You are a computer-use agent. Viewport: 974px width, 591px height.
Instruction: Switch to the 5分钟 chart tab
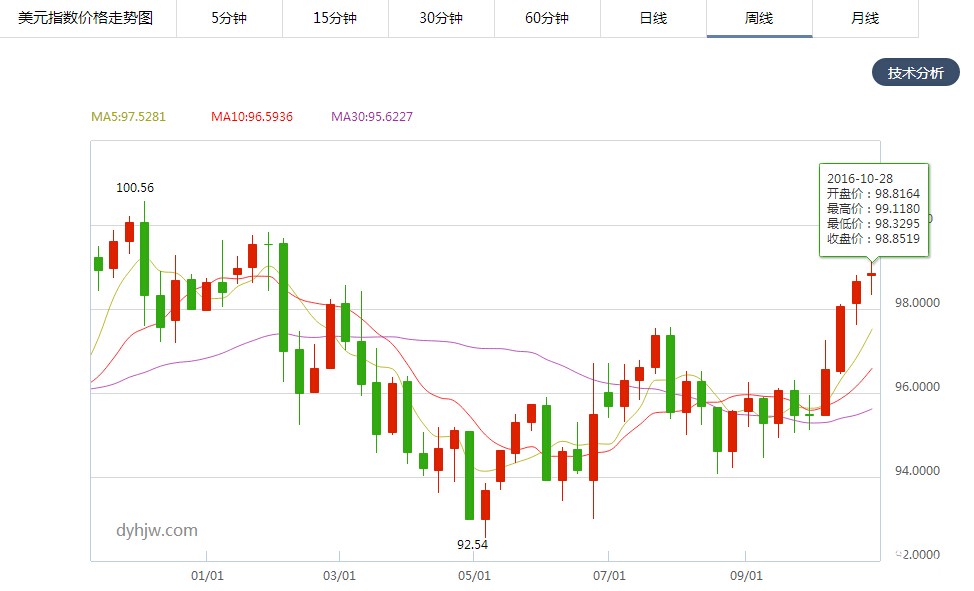point(229,18)
